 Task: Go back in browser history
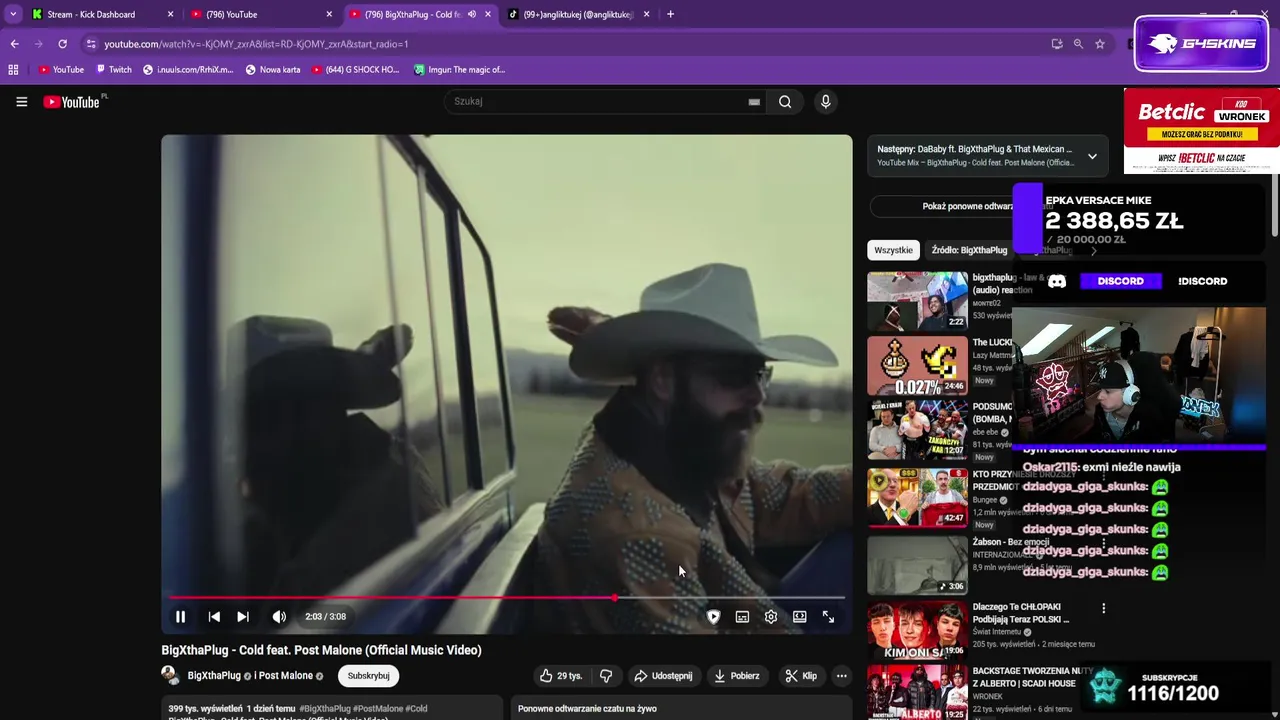(14, 44)
